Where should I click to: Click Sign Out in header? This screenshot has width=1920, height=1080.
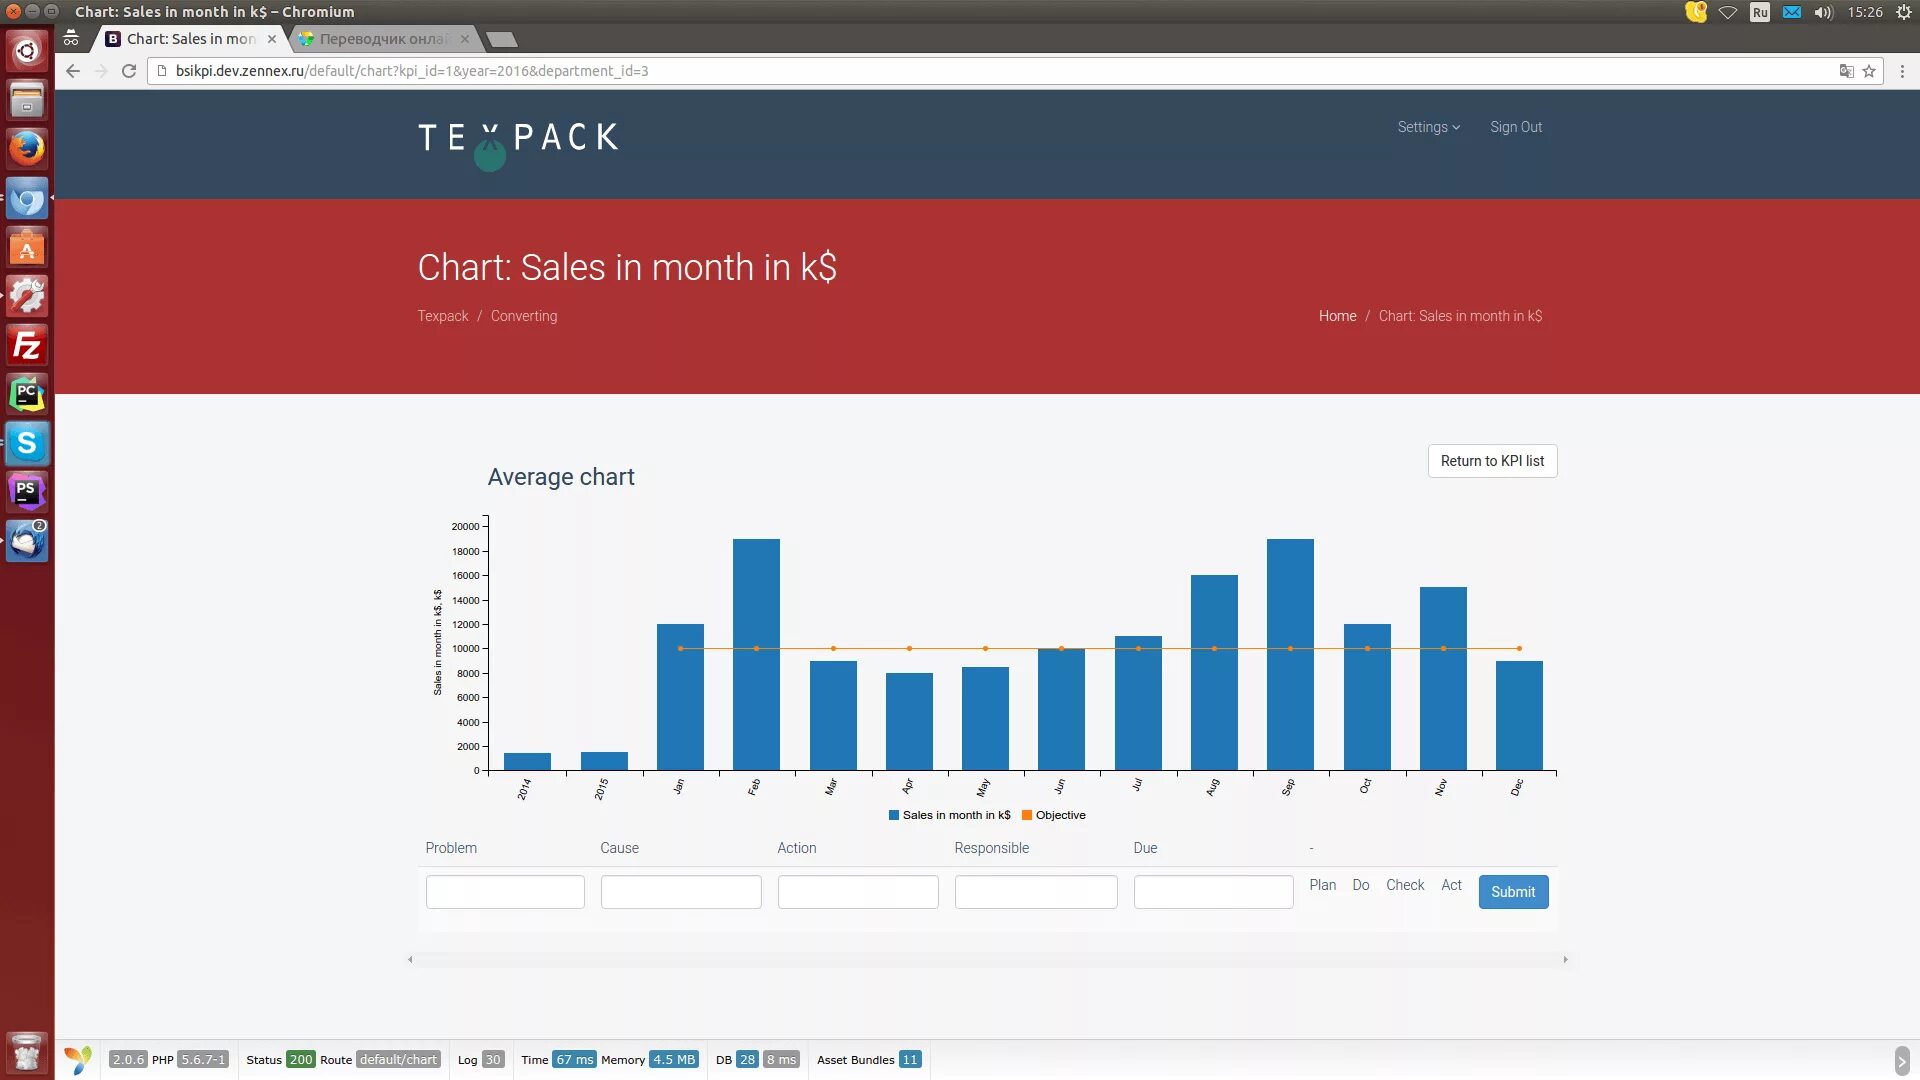point(1515,127)
